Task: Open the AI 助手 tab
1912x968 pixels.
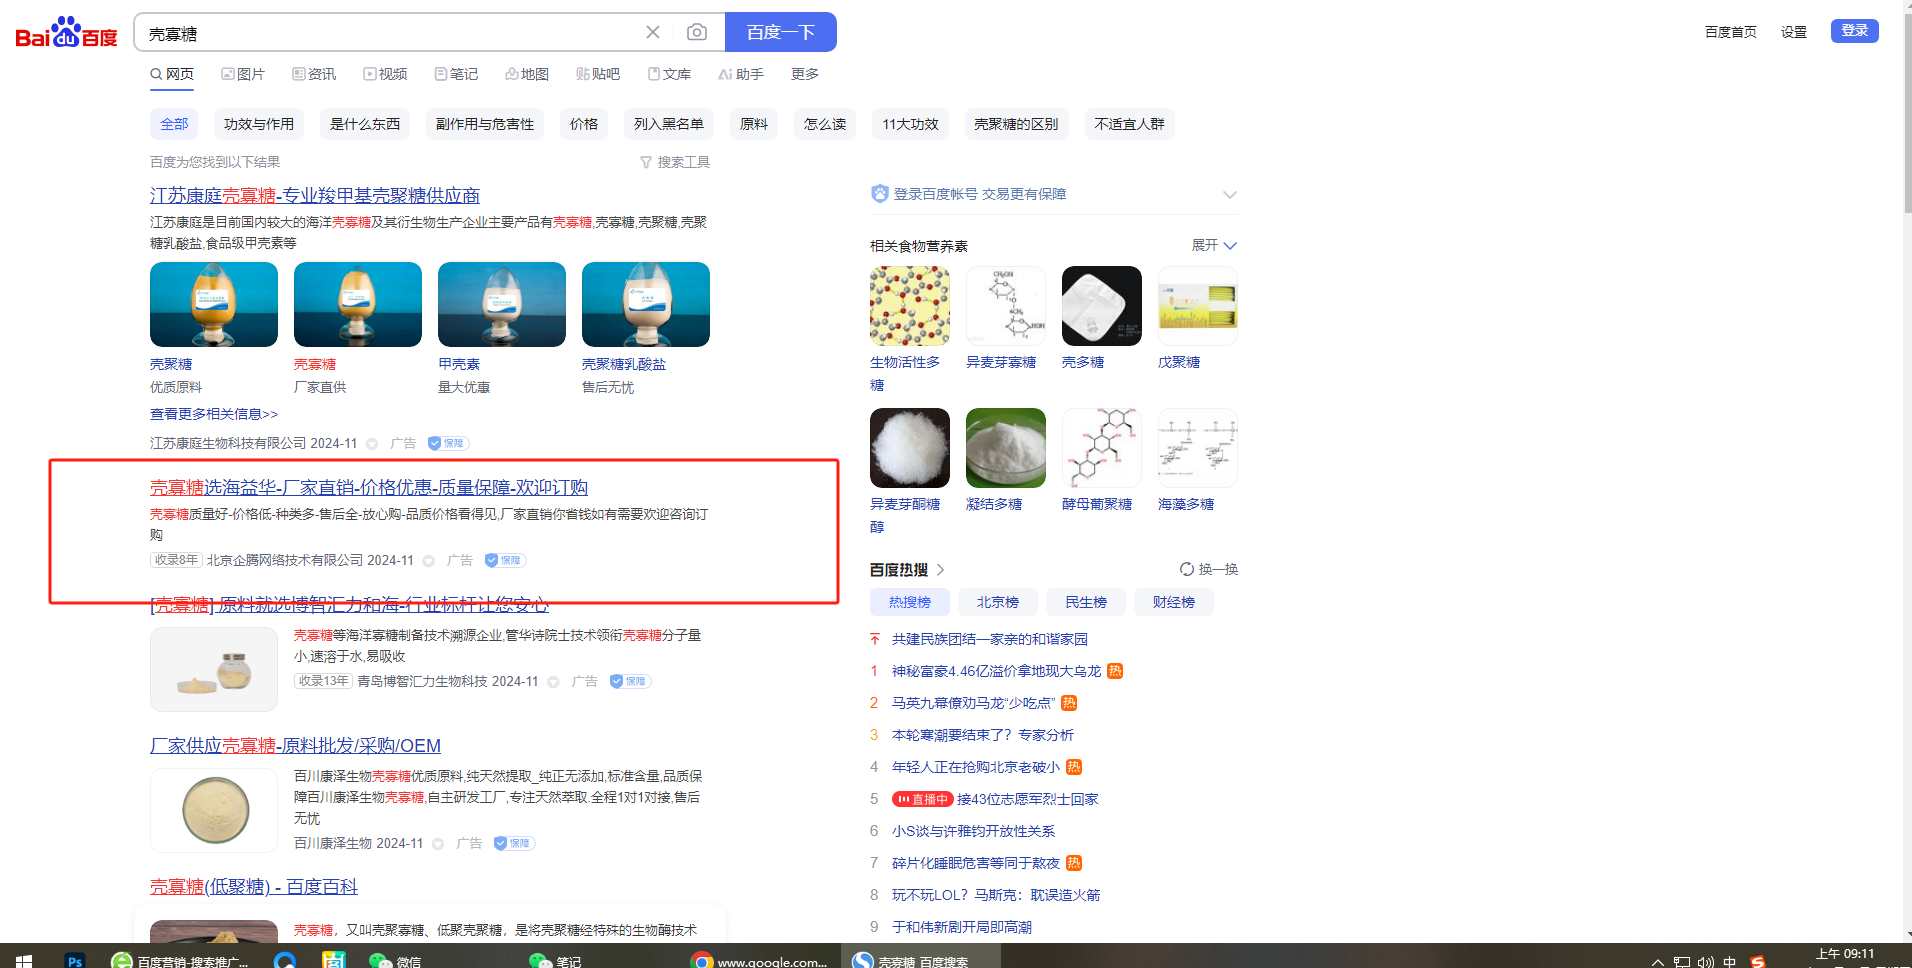Action: click(x=741, y=74)
